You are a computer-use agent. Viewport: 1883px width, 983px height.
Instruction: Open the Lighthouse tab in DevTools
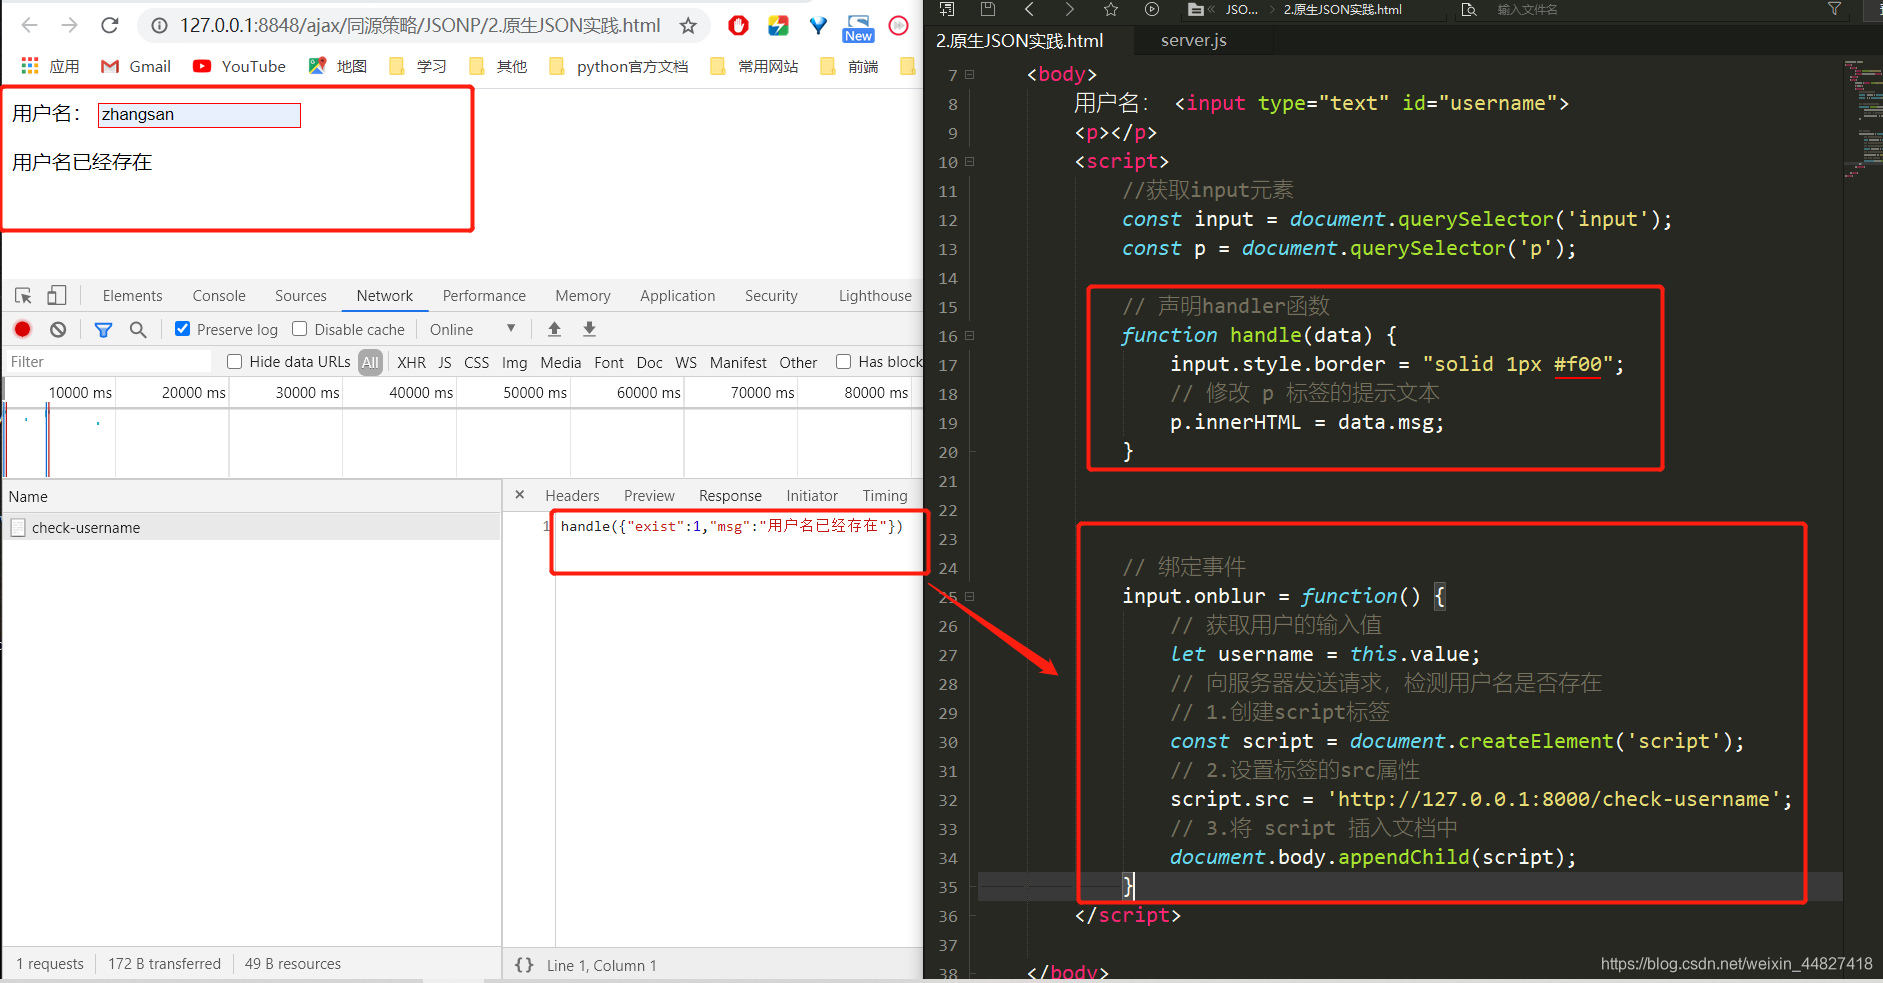coord(875,296)
